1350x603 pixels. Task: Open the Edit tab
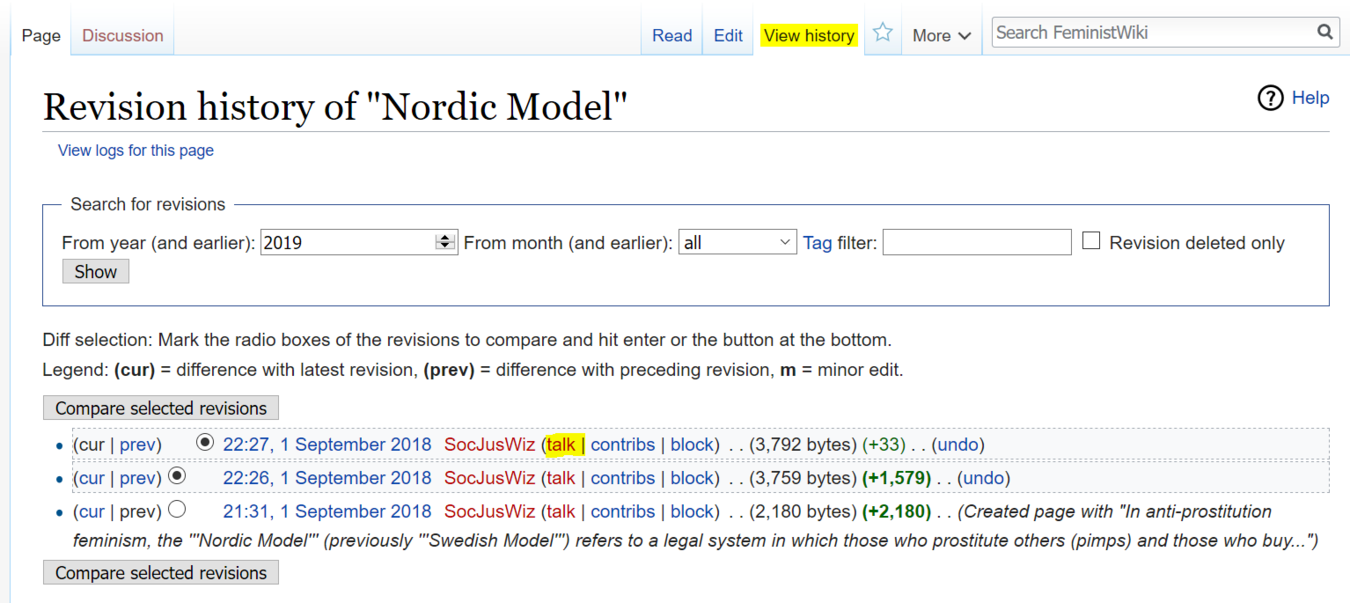click(x=728, y=35)
